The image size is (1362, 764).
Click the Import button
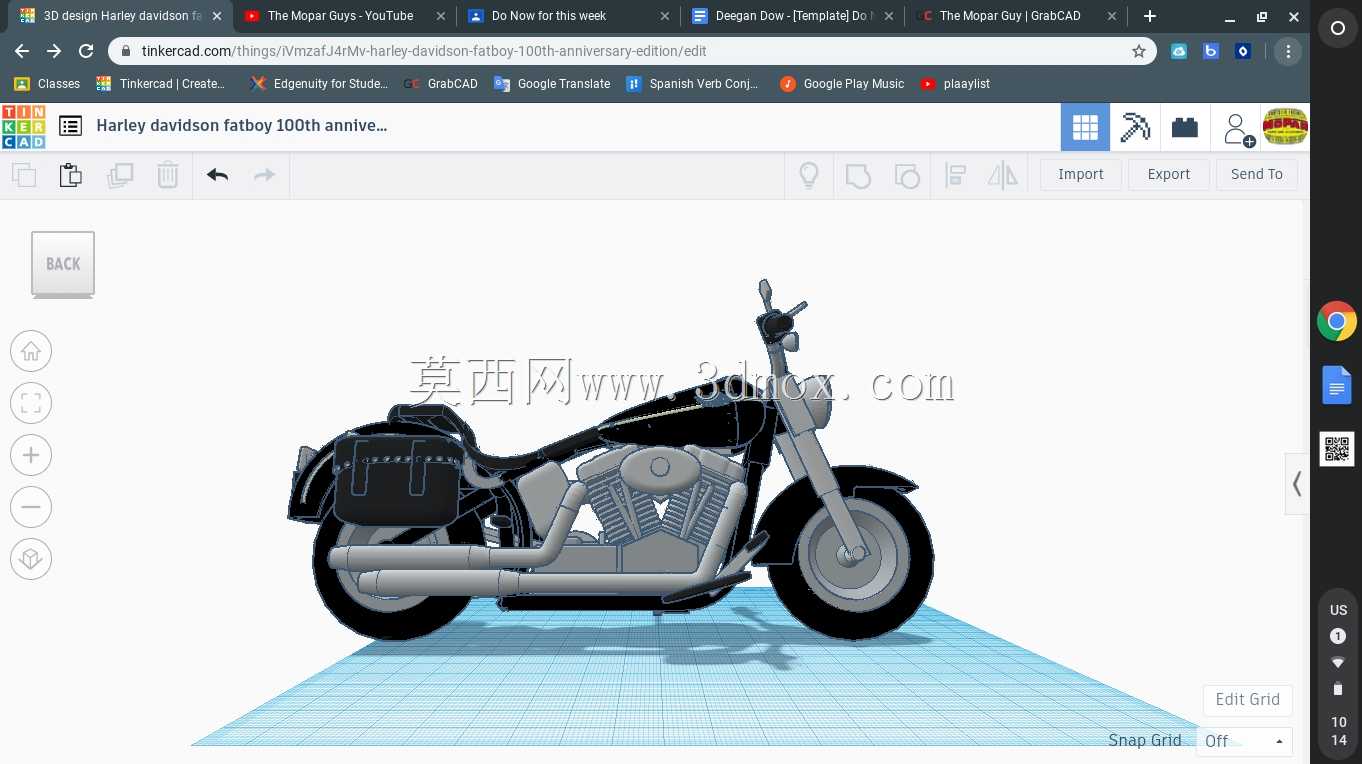tap(1081, 174)
